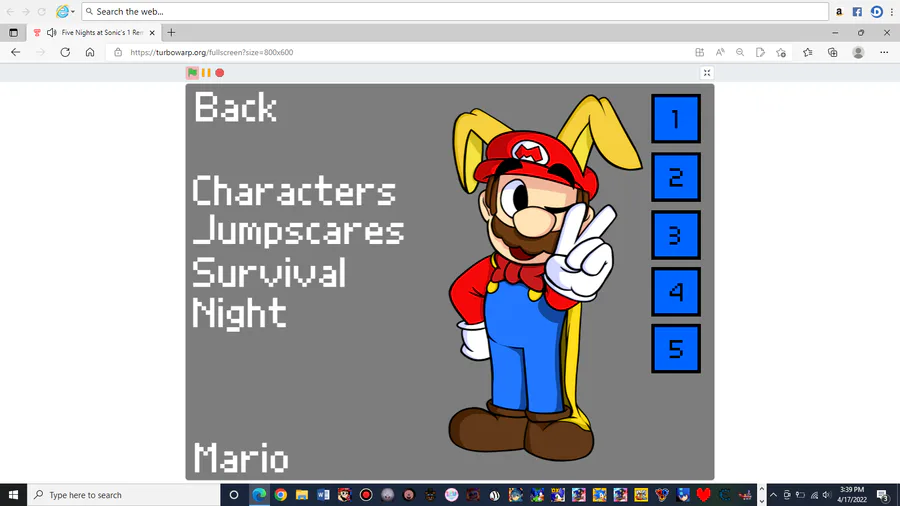Open the Windows Start menu

13,495
